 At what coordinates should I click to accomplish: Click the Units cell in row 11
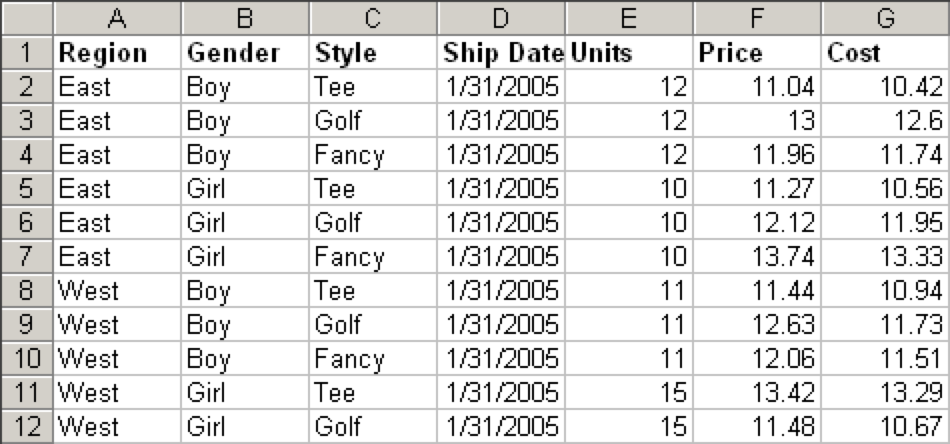[629, 391]
